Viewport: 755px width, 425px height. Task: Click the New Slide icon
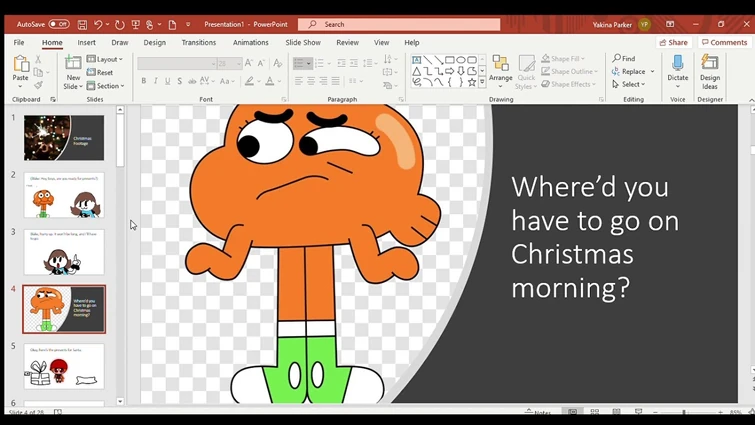pos(73,63)
